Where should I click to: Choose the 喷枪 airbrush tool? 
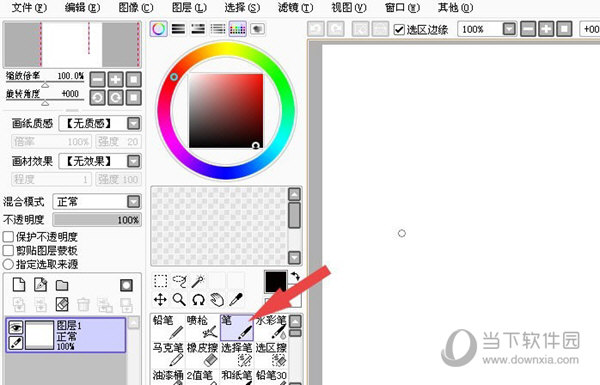click(202, 327)
